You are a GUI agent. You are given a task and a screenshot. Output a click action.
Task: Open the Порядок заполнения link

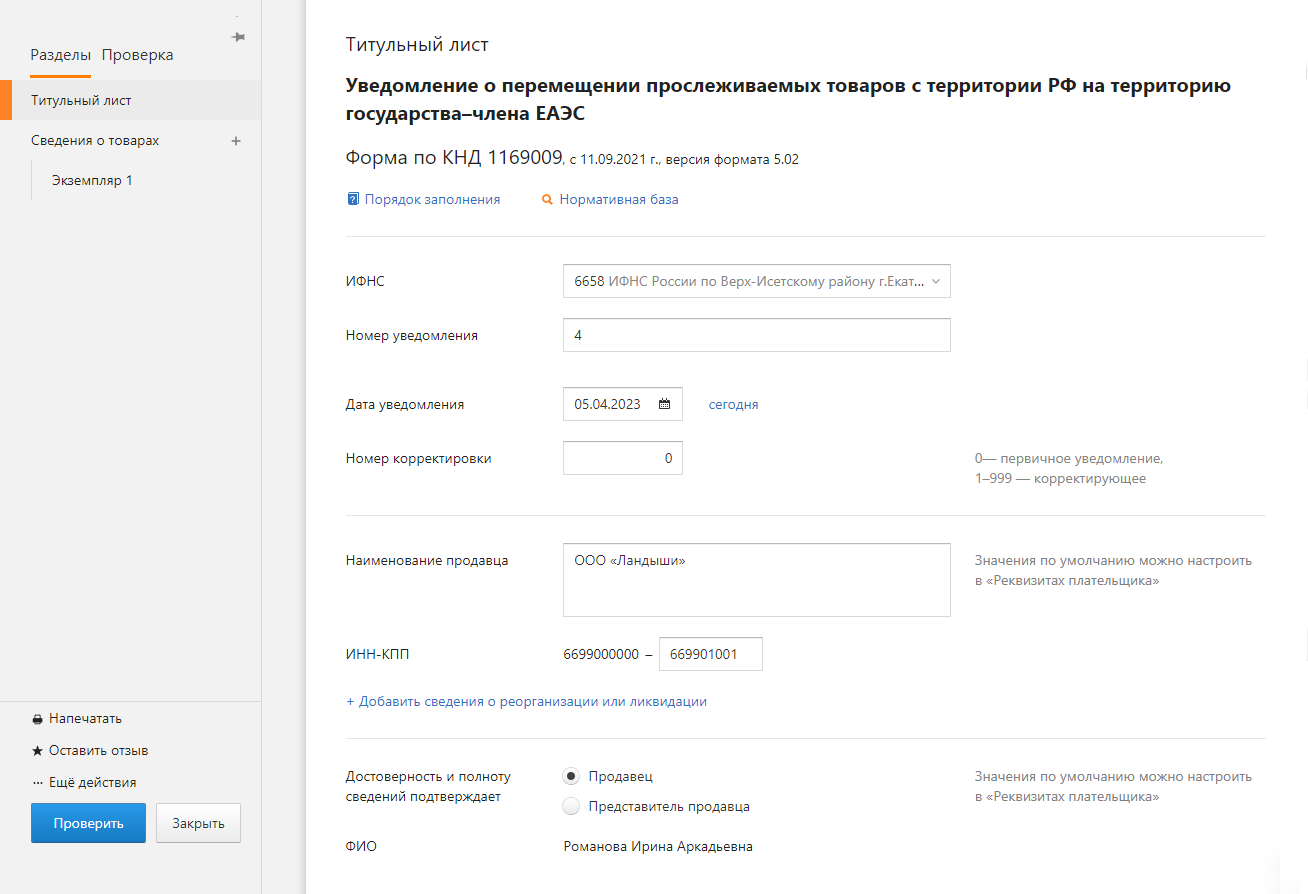(432, 199)
